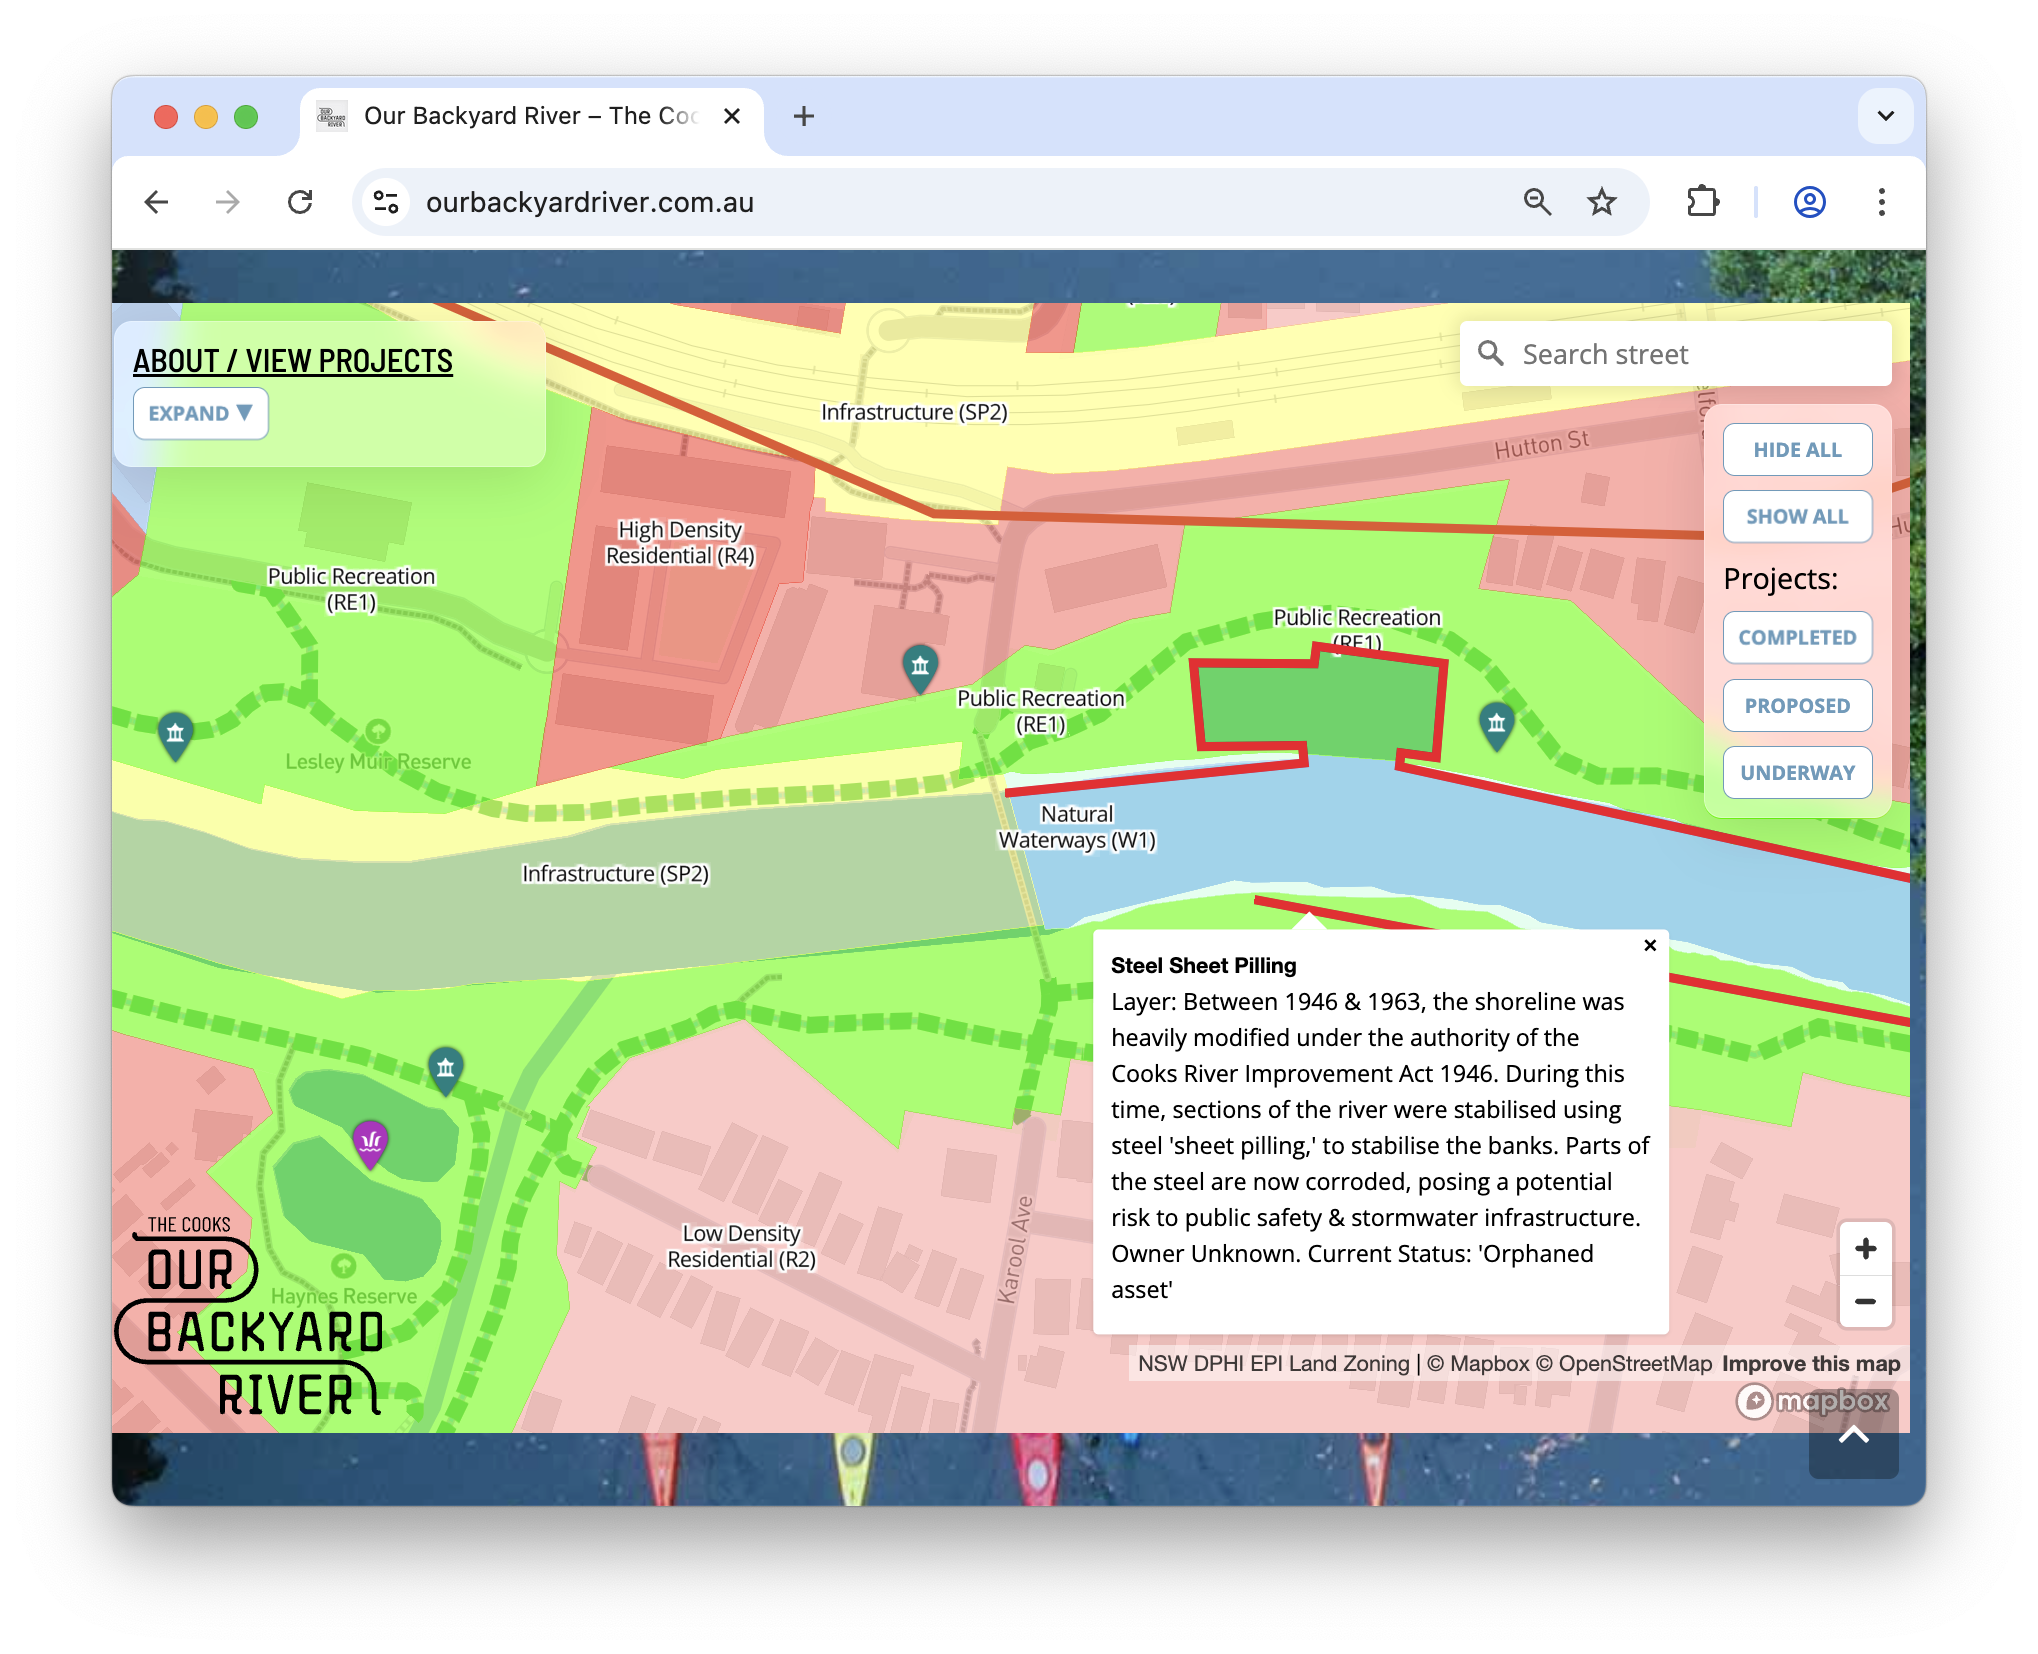Bookmark this page with star icon

point(1602,202)
